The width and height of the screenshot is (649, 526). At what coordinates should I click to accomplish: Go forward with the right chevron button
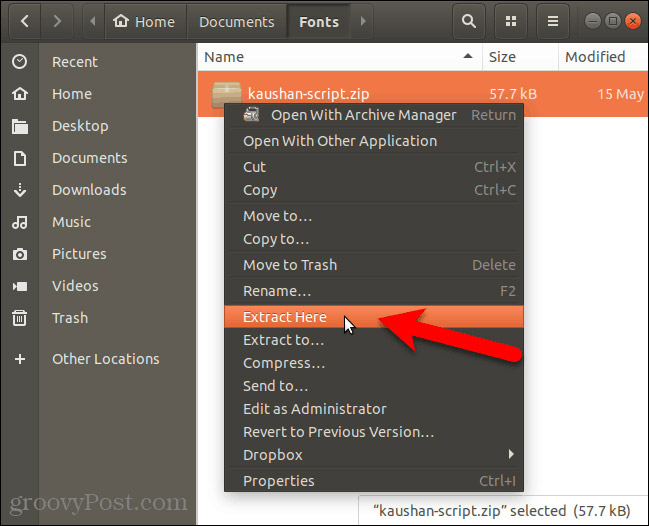click(x=57, y=21)
